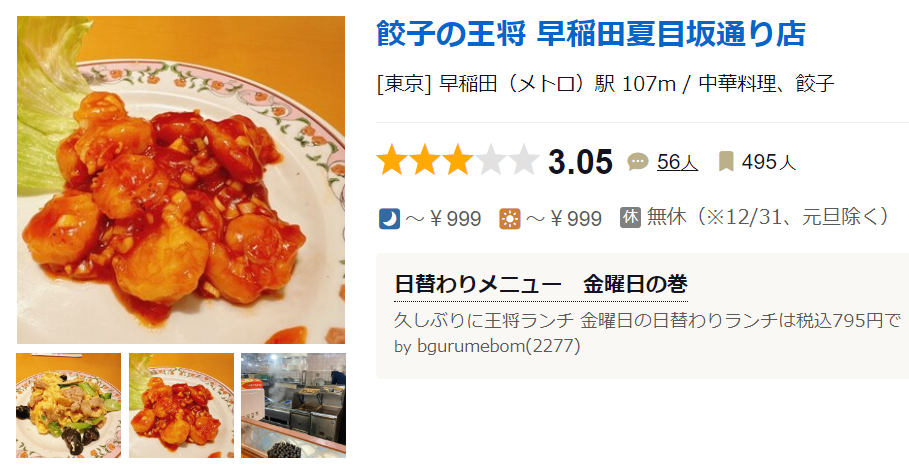Click the first gold rating star
This screenshot has width=909, height=473.
tap(392, 161)
